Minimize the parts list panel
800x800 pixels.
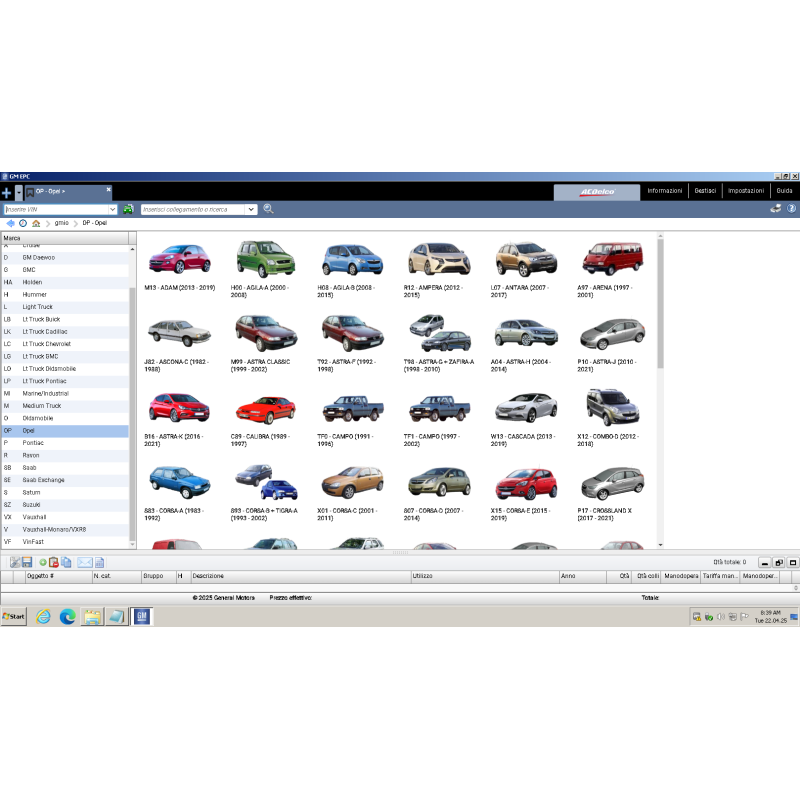pyautogui.click(x=764, y=562)
